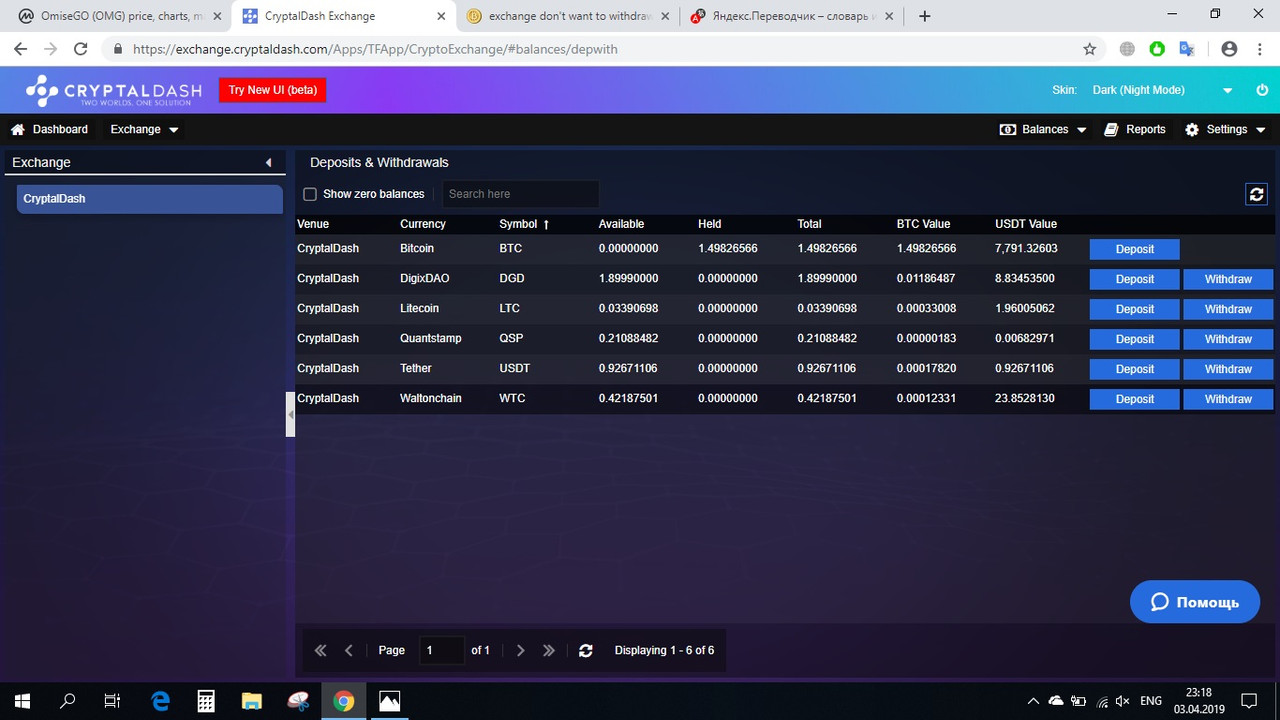This screenshot has width=1280, height=720.
Task: Open the notification center icon
Action: tap(1249, 700)
